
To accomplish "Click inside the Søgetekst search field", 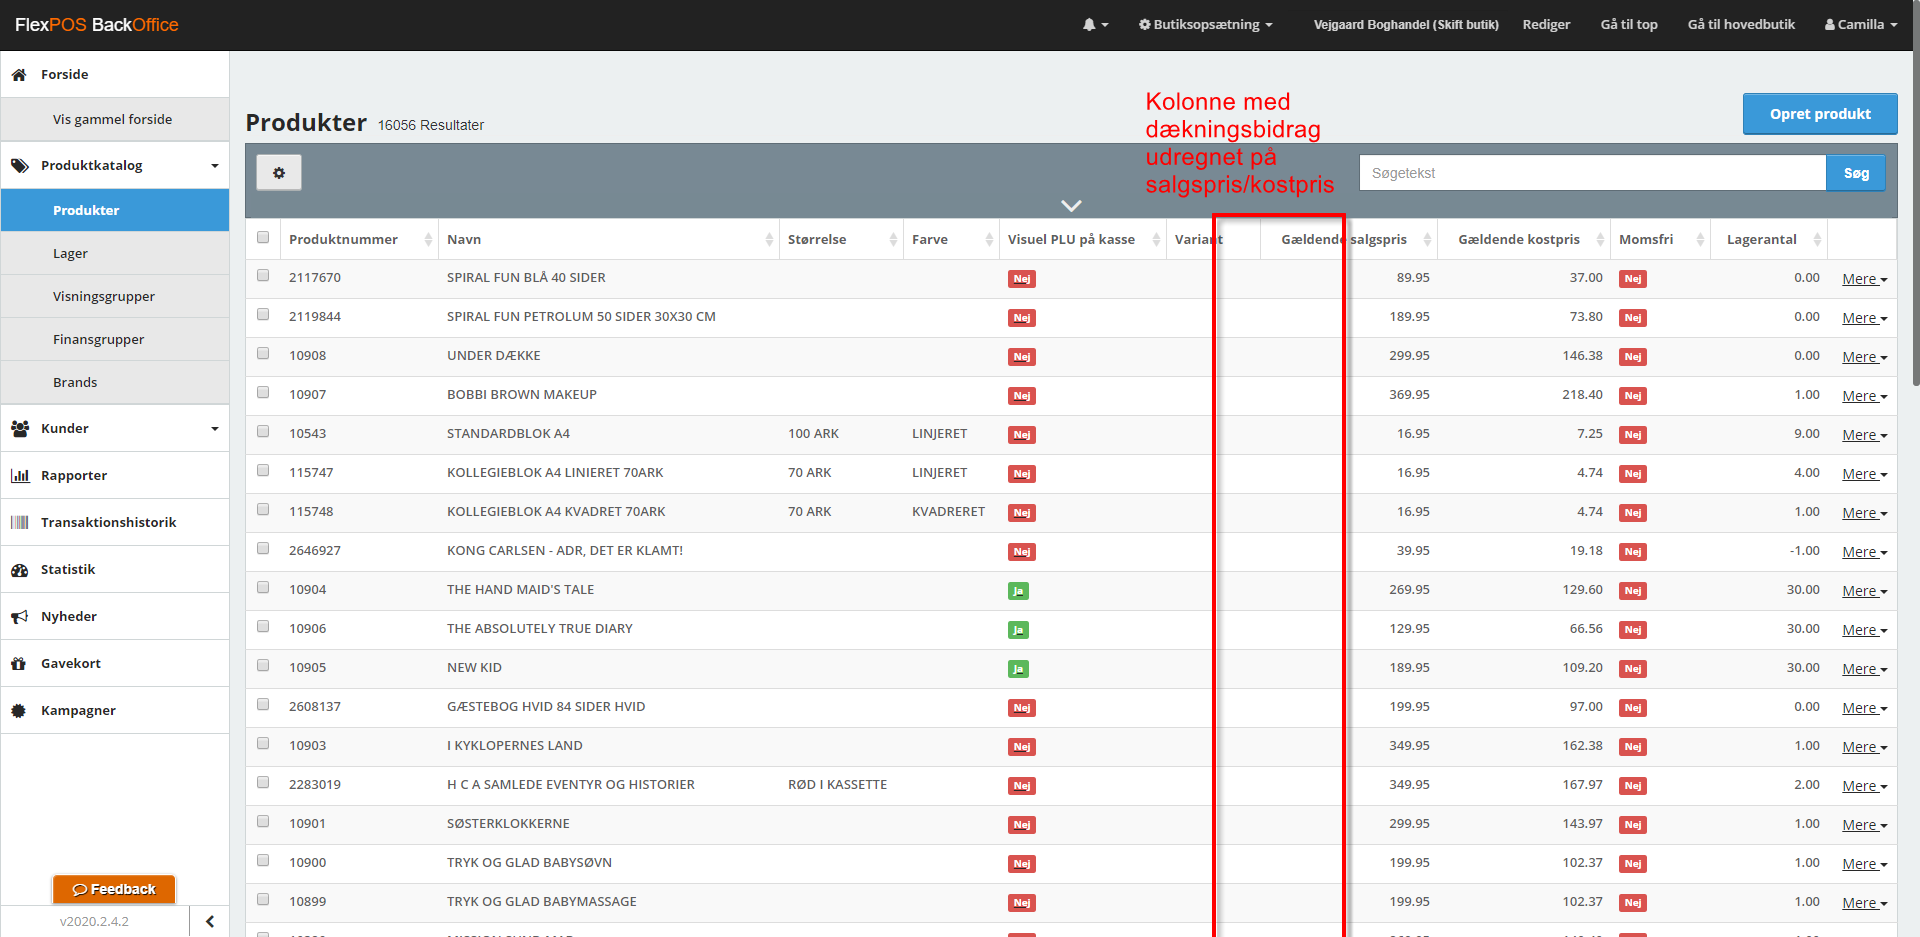I will pos(1593,173).
